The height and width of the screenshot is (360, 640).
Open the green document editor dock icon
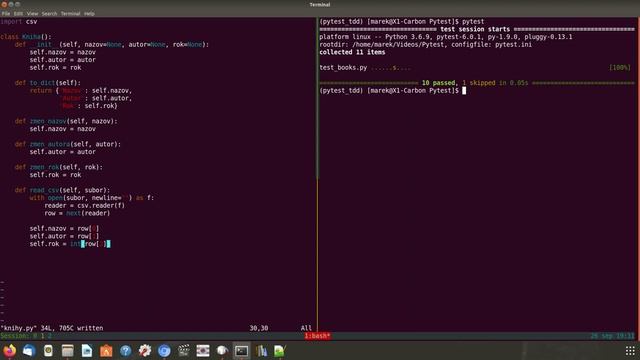click(280, 351)
